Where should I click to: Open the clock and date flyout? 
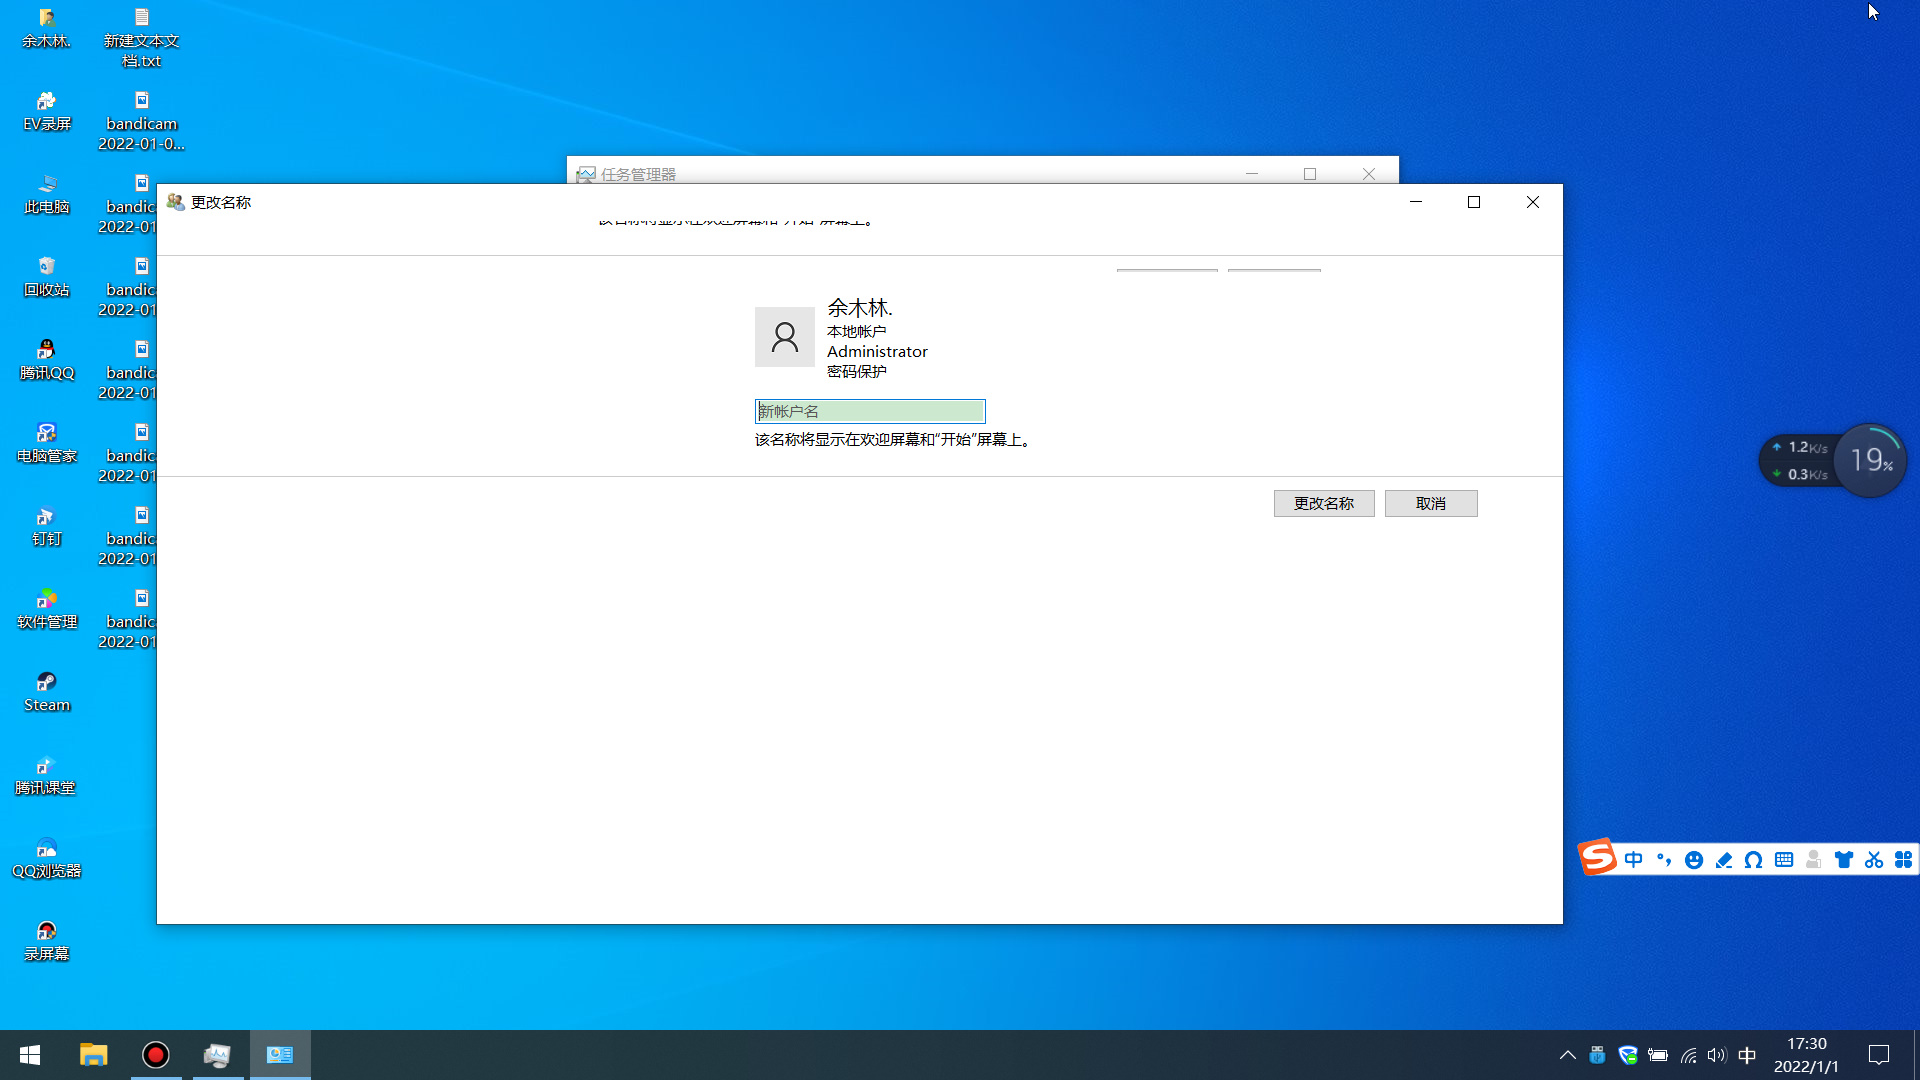tap(1806, 1055)
